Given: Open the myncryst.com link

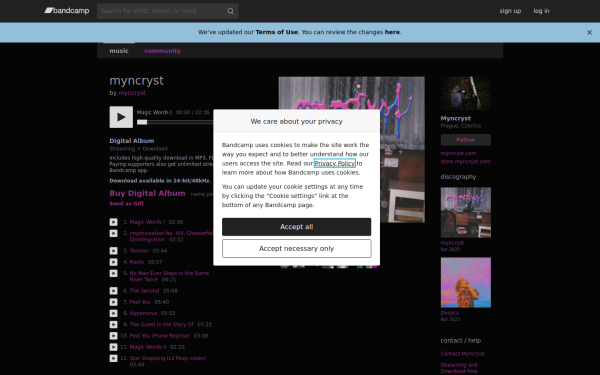Looking at the screenshot, I should tap(458, 153).
